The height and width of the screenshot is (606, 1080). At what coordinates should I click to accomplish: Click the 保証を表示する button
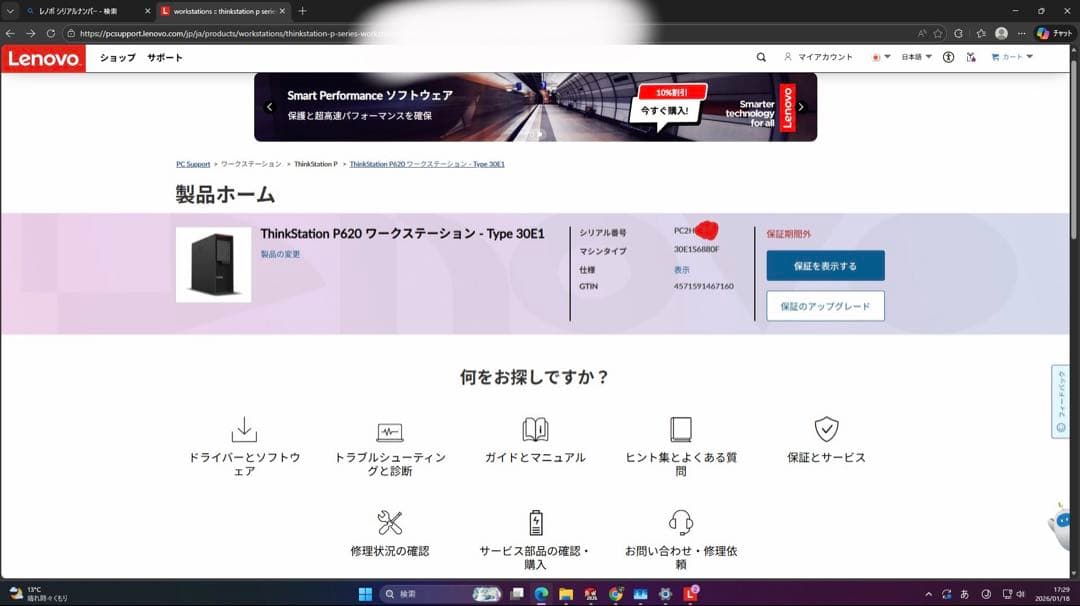824,266
